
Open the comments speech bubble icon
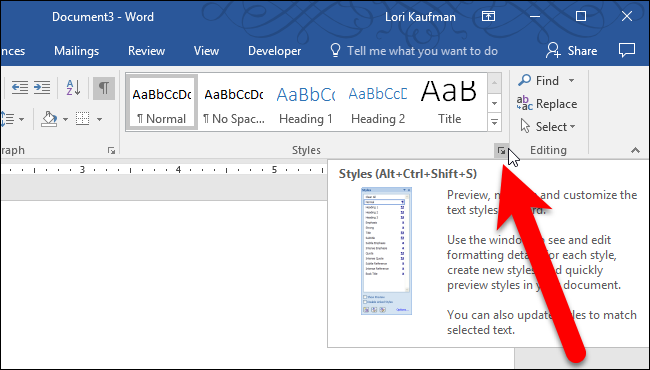tap(626, 51)
